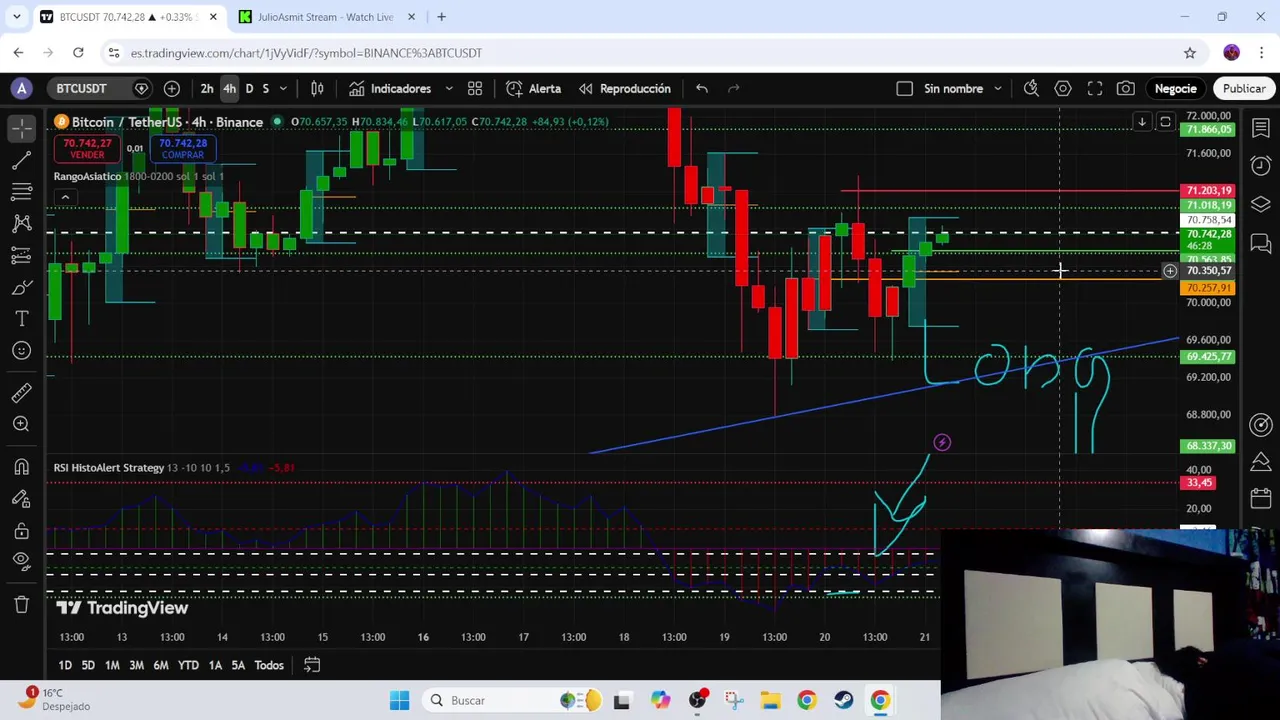The height and width of the screenshot is (720, 1280).
Task: Click the go-to-date calendar icon
Action: 312,665
